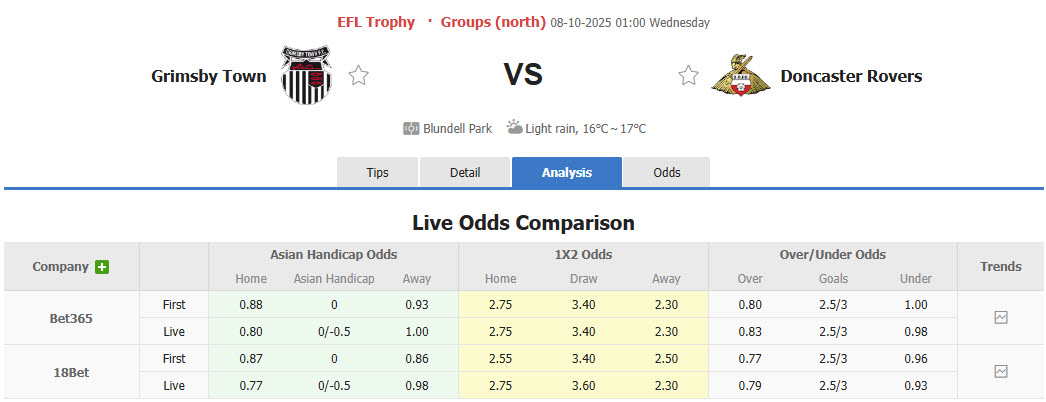The width and height of the screenshot is (1046, 402).
Task: Open Bet365 trends chart icon
Action: pos(1001,318)
